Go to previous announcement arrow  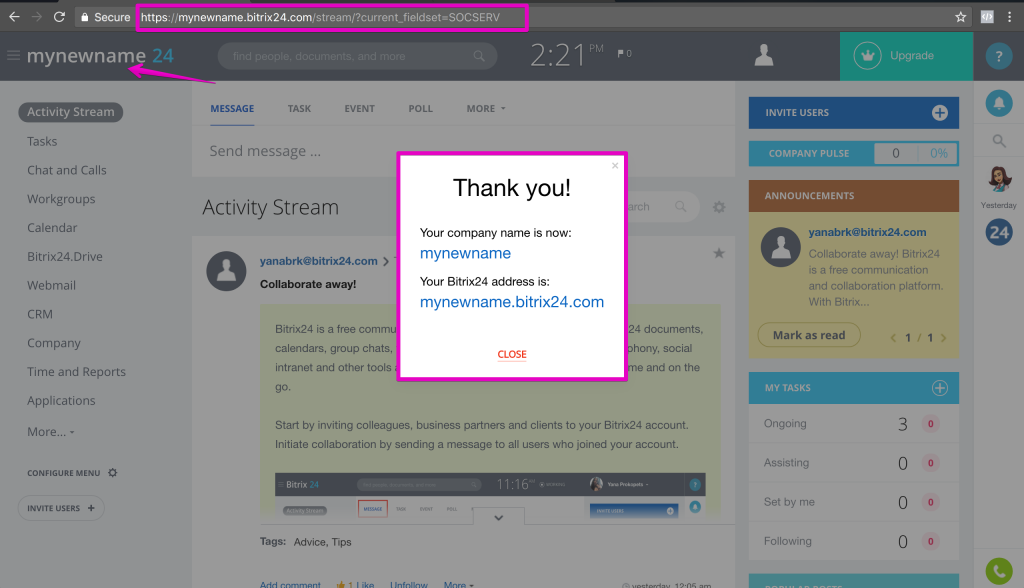pos(893,338)
